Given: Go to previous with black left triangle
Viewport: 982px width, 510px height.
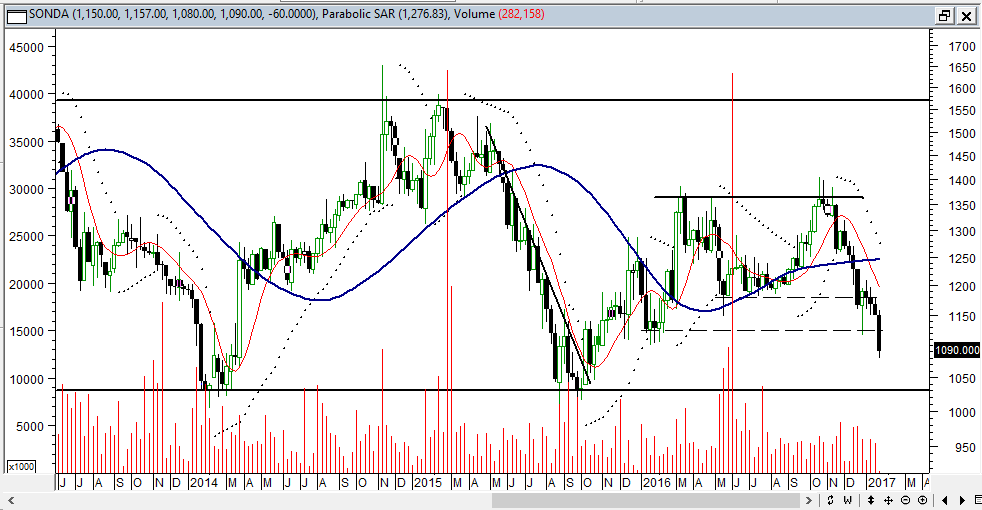Looking at the screenshot, I should [x=944, y=500].
